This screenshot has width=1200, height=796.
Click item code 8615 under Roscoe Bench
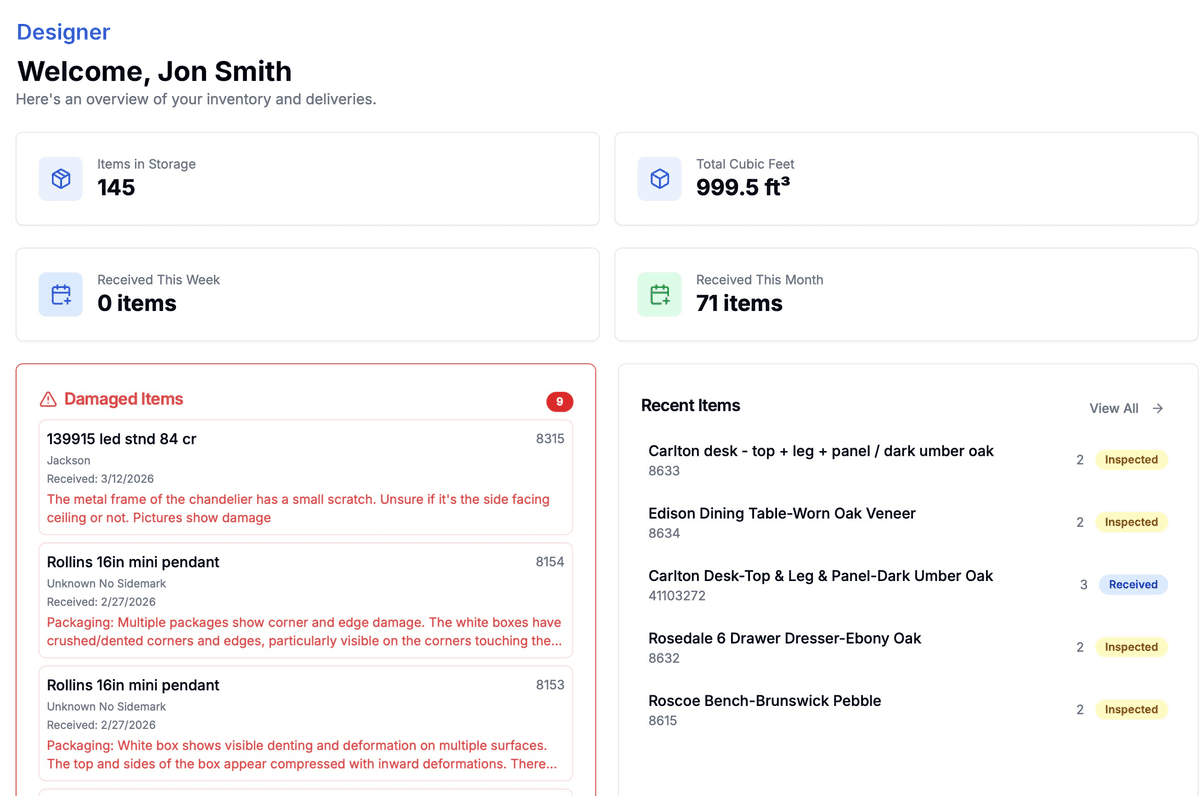pyautogui.click(x=663, y=721)
